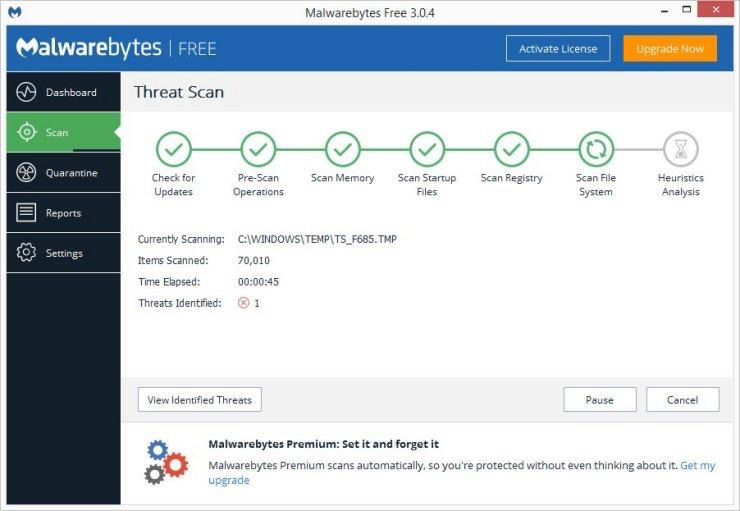This screenshot has width=740, height=511.
Task: Click the red threat X icon
Action: pyautogui.click(x=243, y=303)
